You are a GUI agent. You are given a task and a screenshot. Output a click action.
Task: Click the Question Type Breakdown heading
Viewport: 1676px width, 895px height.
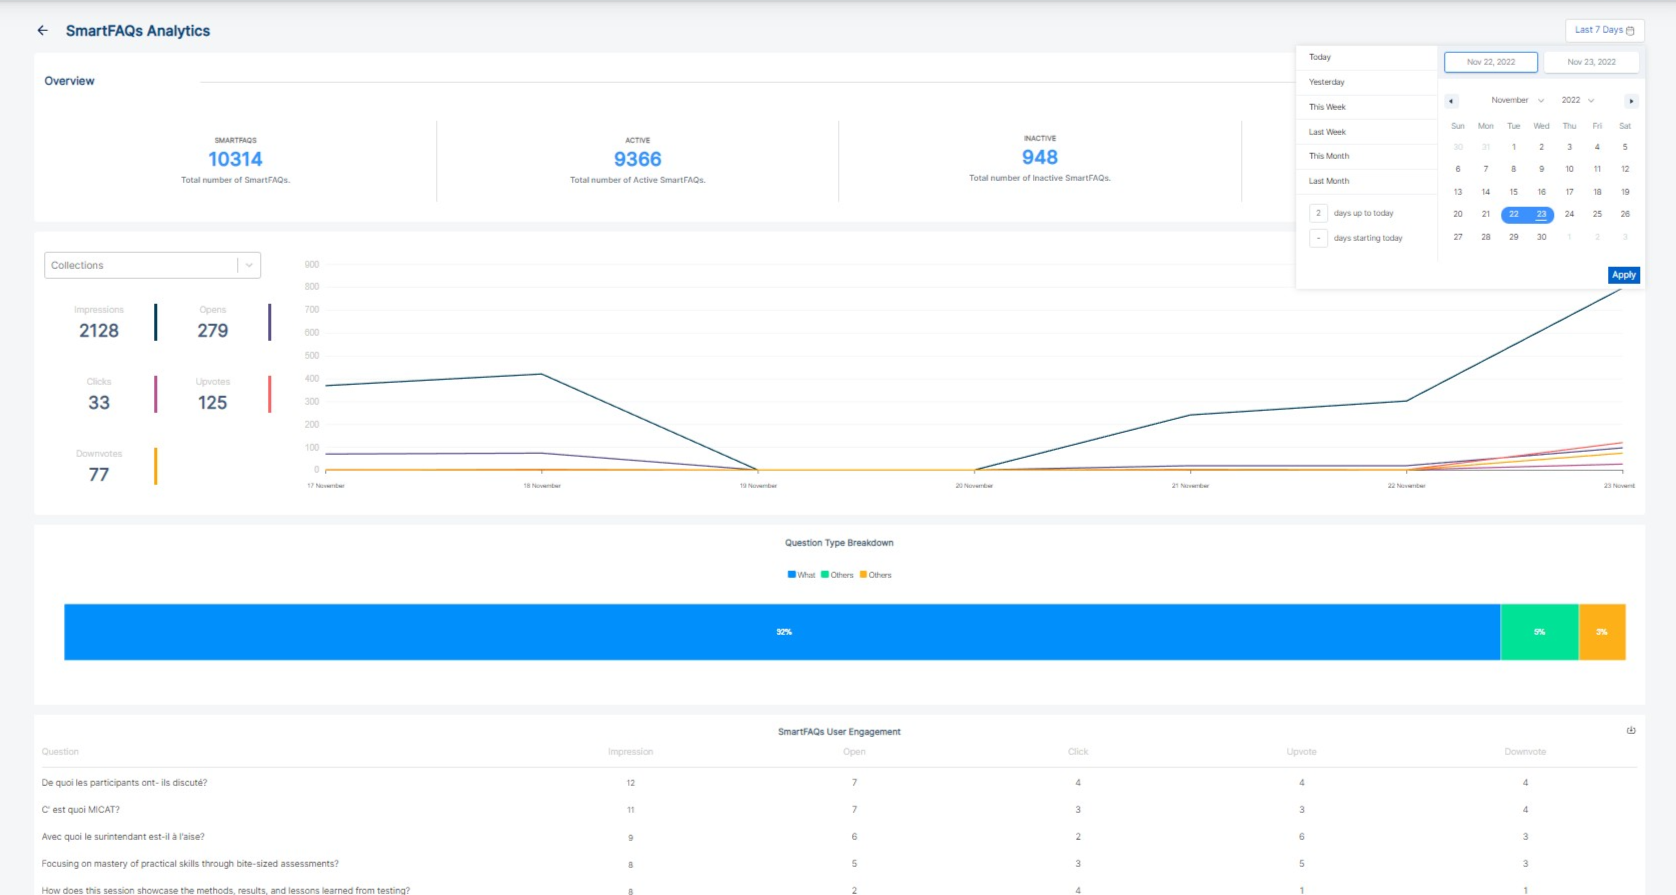[x=839, y=543]
